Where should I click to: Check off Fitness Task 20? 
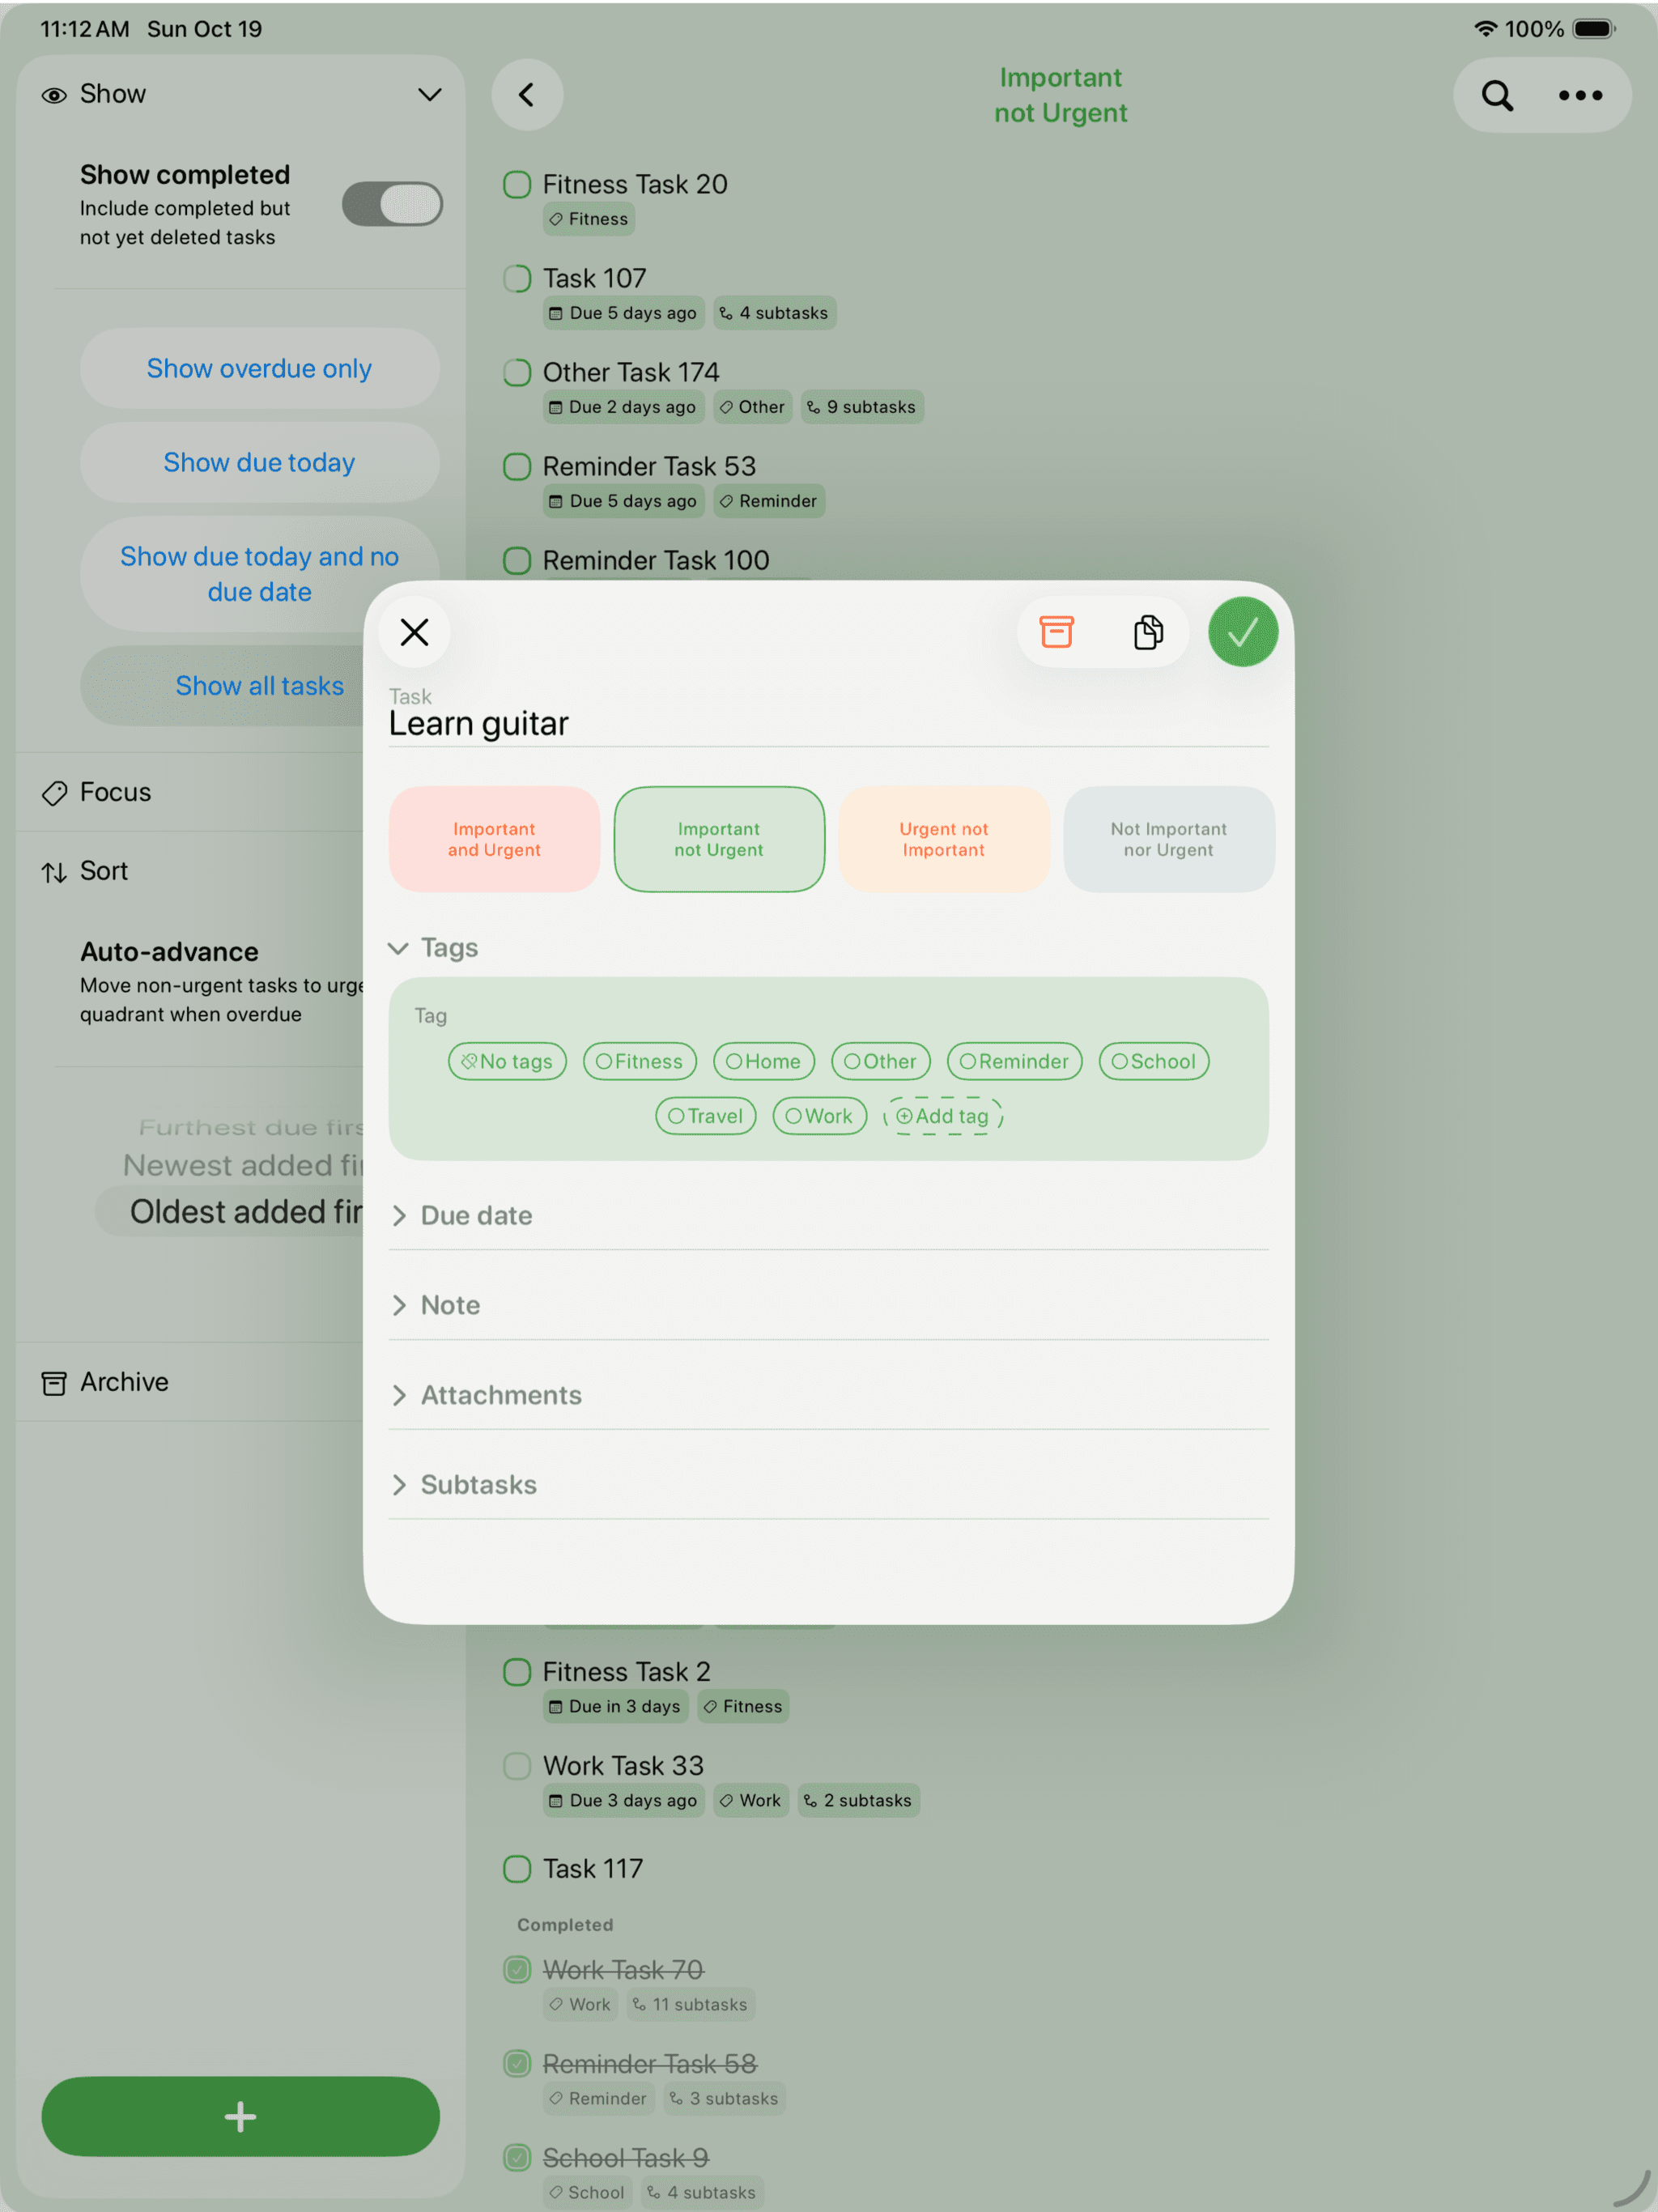[517, 185]
